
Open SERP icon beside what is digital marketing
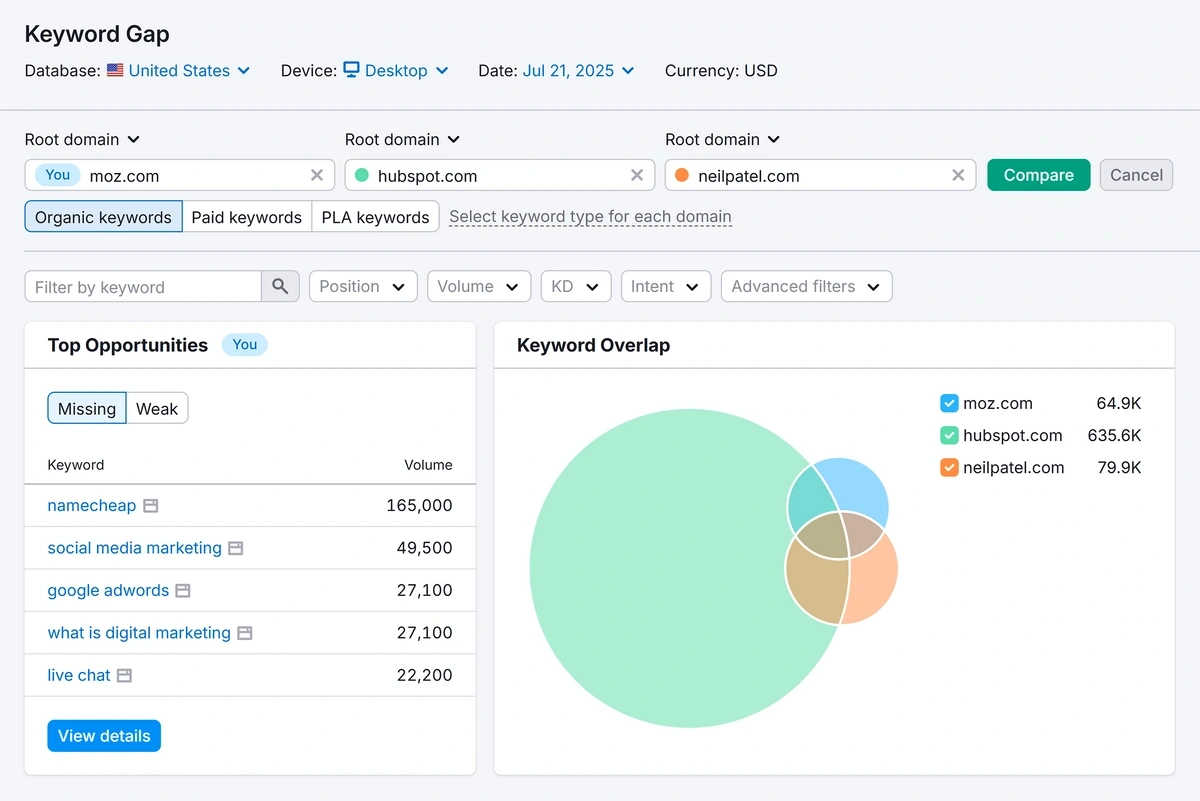click(x=245, y=633)
